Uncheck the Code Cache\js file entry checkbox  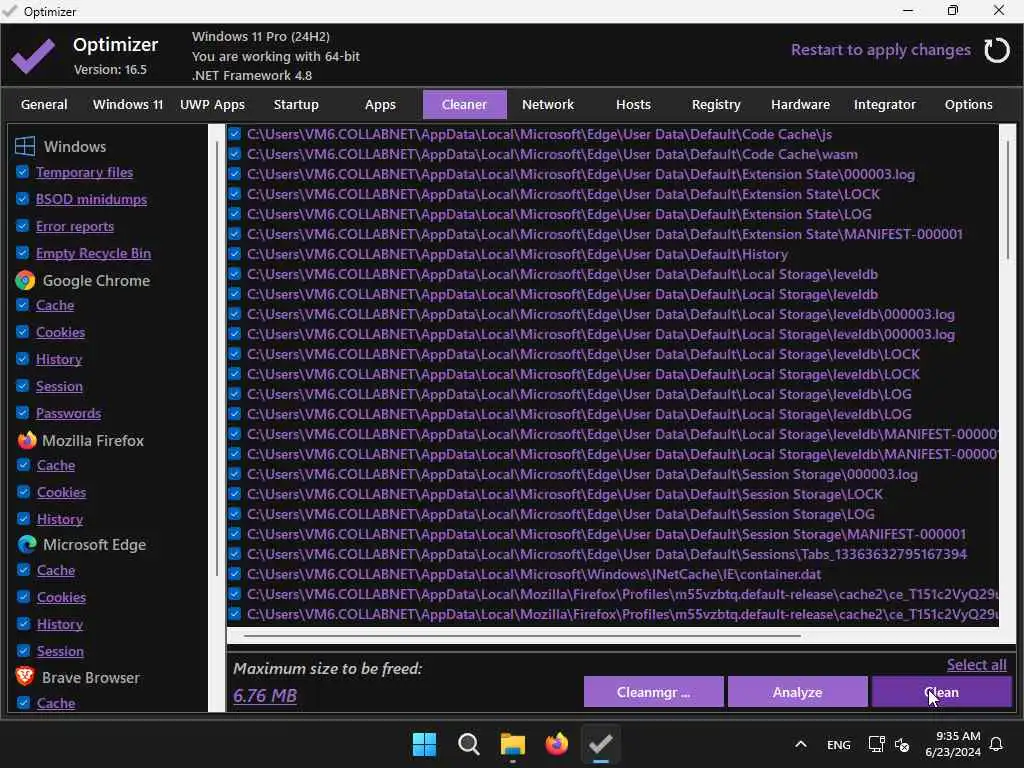[234, 134]
